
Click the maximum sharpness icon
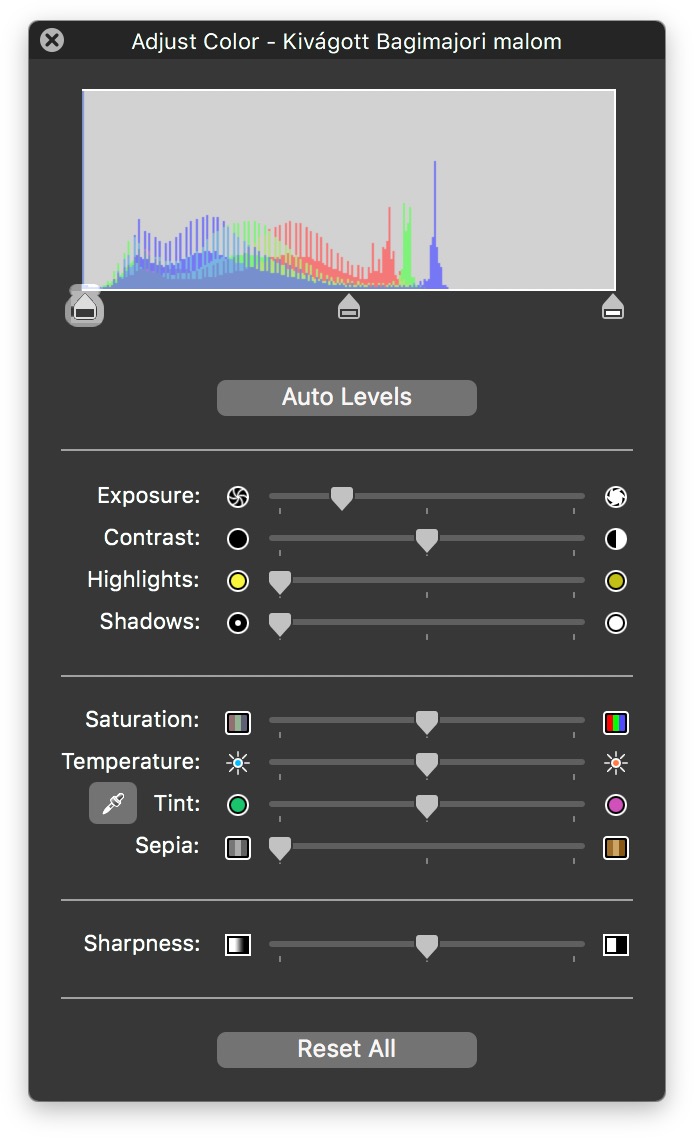point(616,945)
